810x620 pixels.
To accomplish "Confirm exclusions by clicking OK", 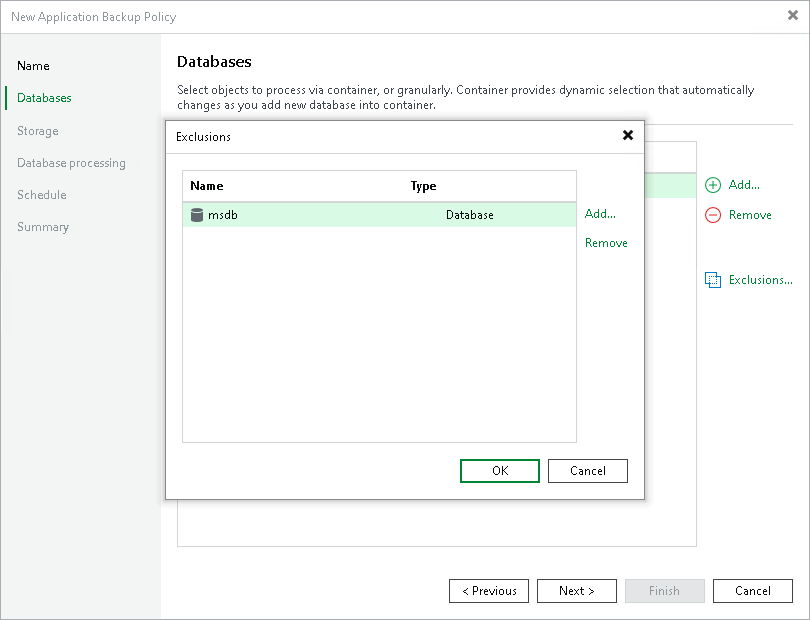I will point(499,471).
